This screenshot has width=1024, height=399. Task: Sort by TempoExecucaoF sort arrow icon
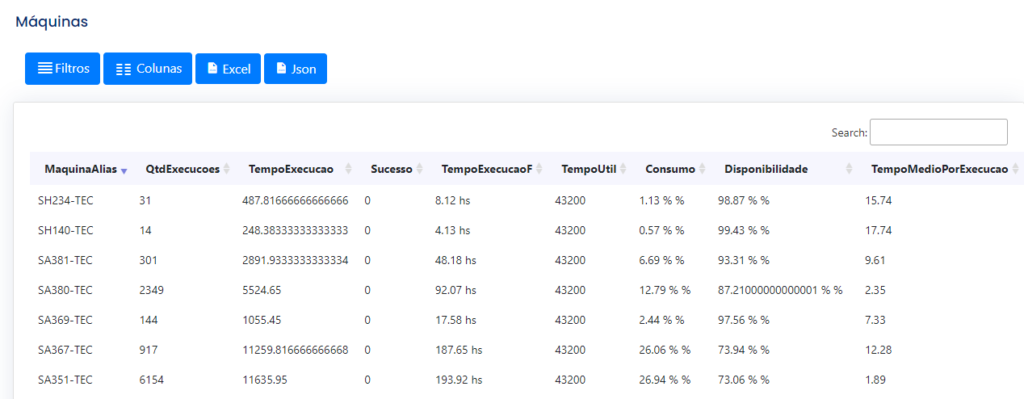tap(539, 169)
